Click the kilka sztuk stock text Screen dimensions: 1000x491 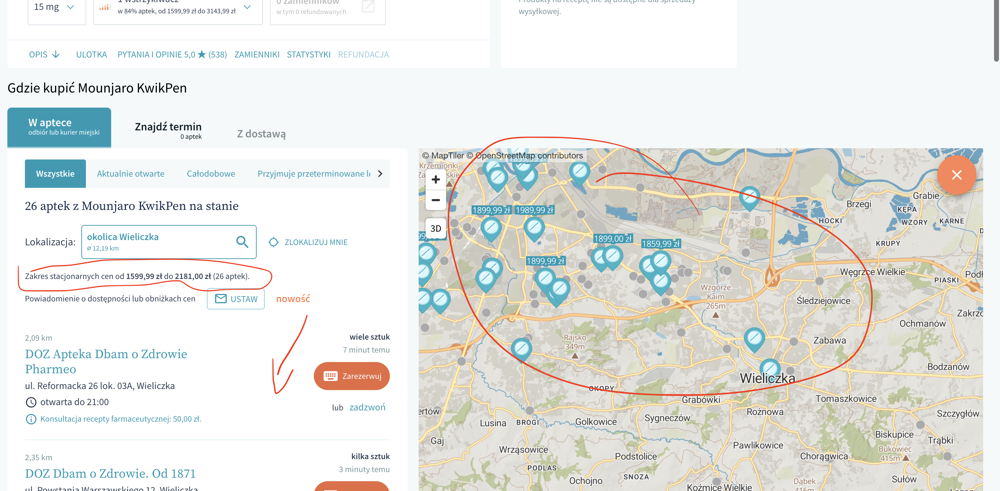371,457
